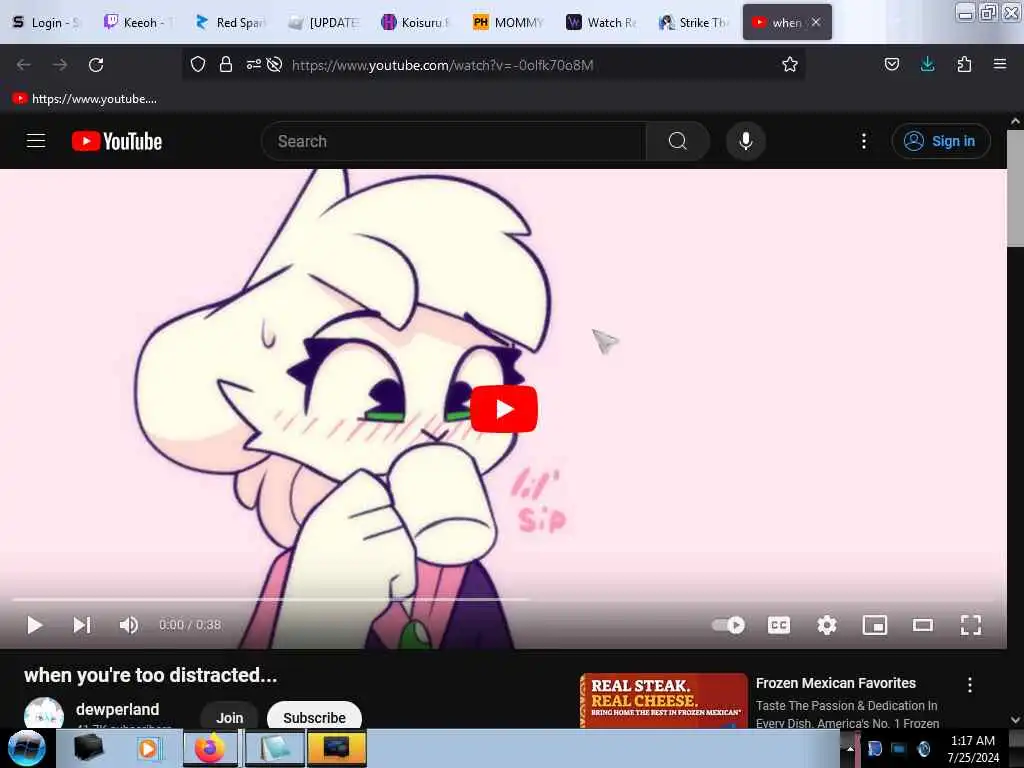Mute the video volume speaker icon
Screen dimensions: 1024x768
pyautogui.click(x=129, y=625)
